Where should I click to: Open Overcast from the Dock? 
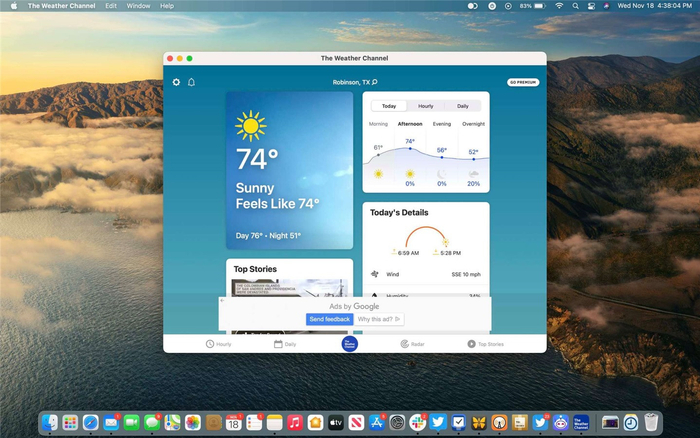pos(499,422)
